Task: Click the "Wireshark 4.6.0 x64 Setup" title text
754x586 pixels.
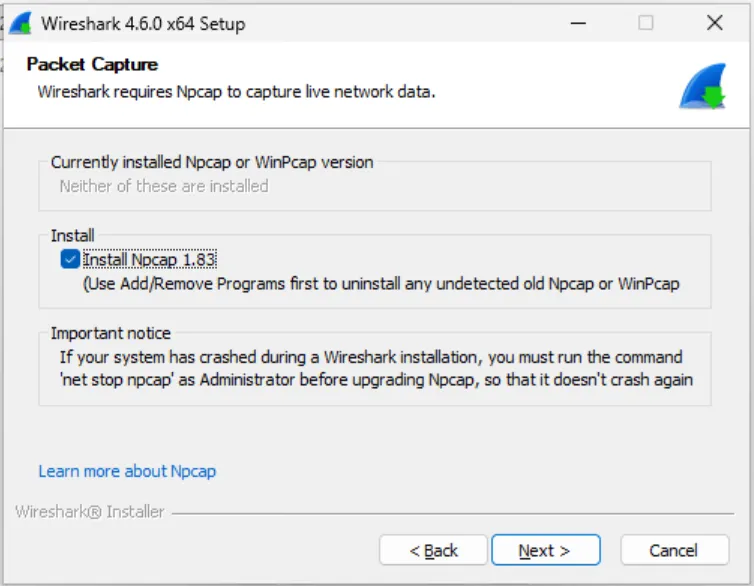Action: [x=143, y=24]
